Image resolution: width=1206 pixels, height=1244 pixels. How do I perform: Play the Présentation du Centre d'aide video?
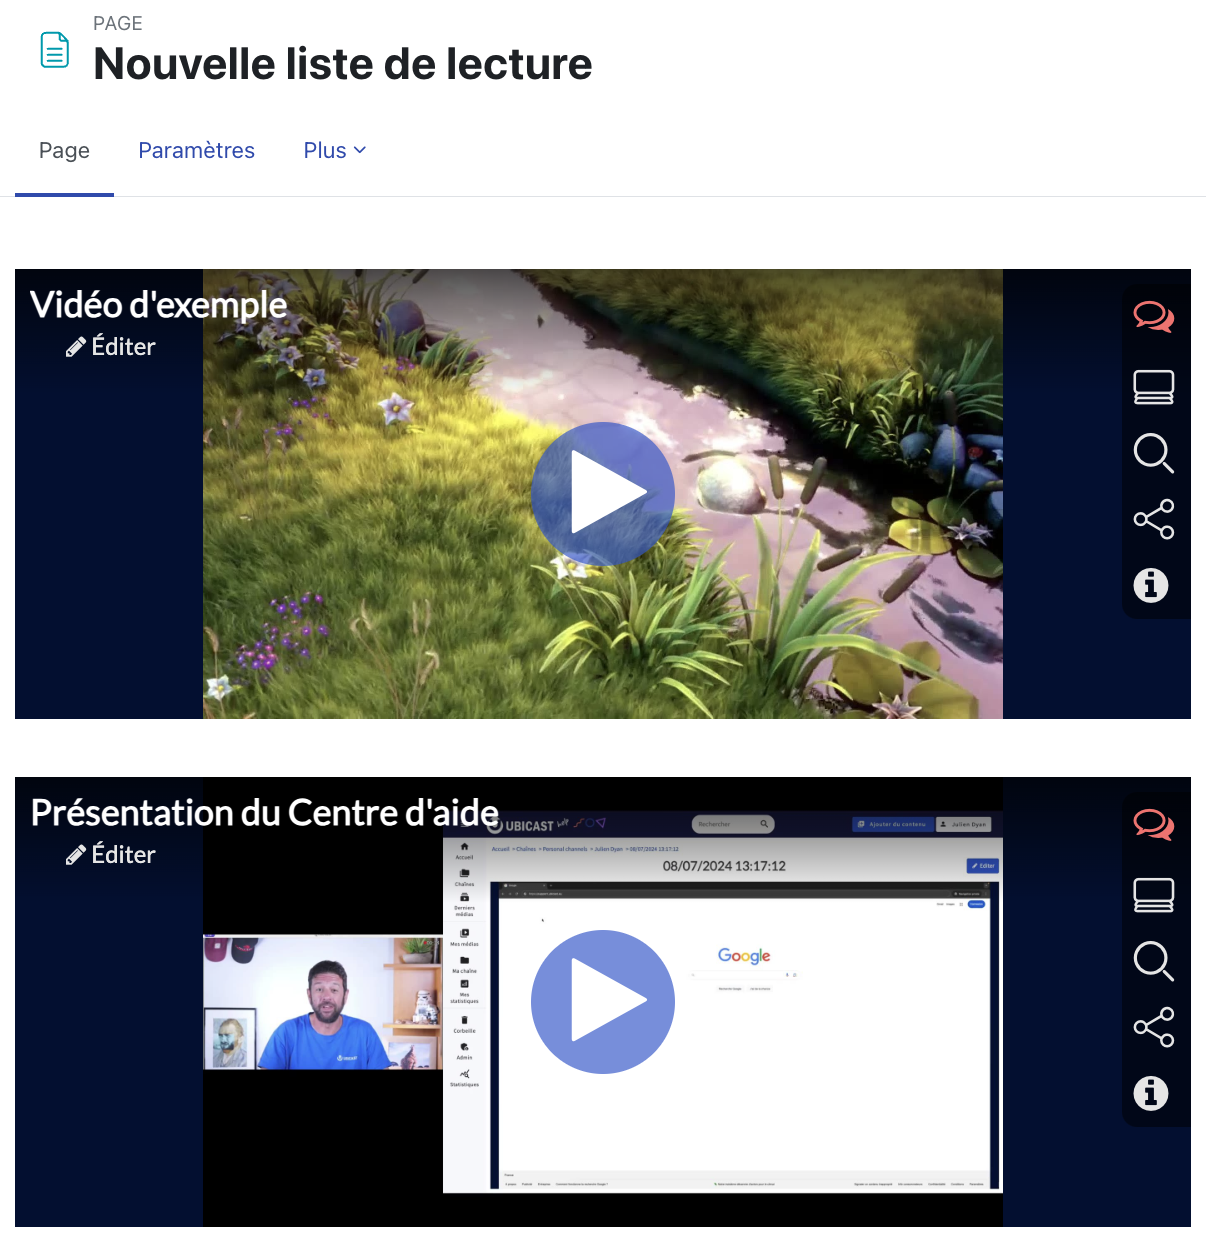pyautogui.click(x=603, y=1002)
